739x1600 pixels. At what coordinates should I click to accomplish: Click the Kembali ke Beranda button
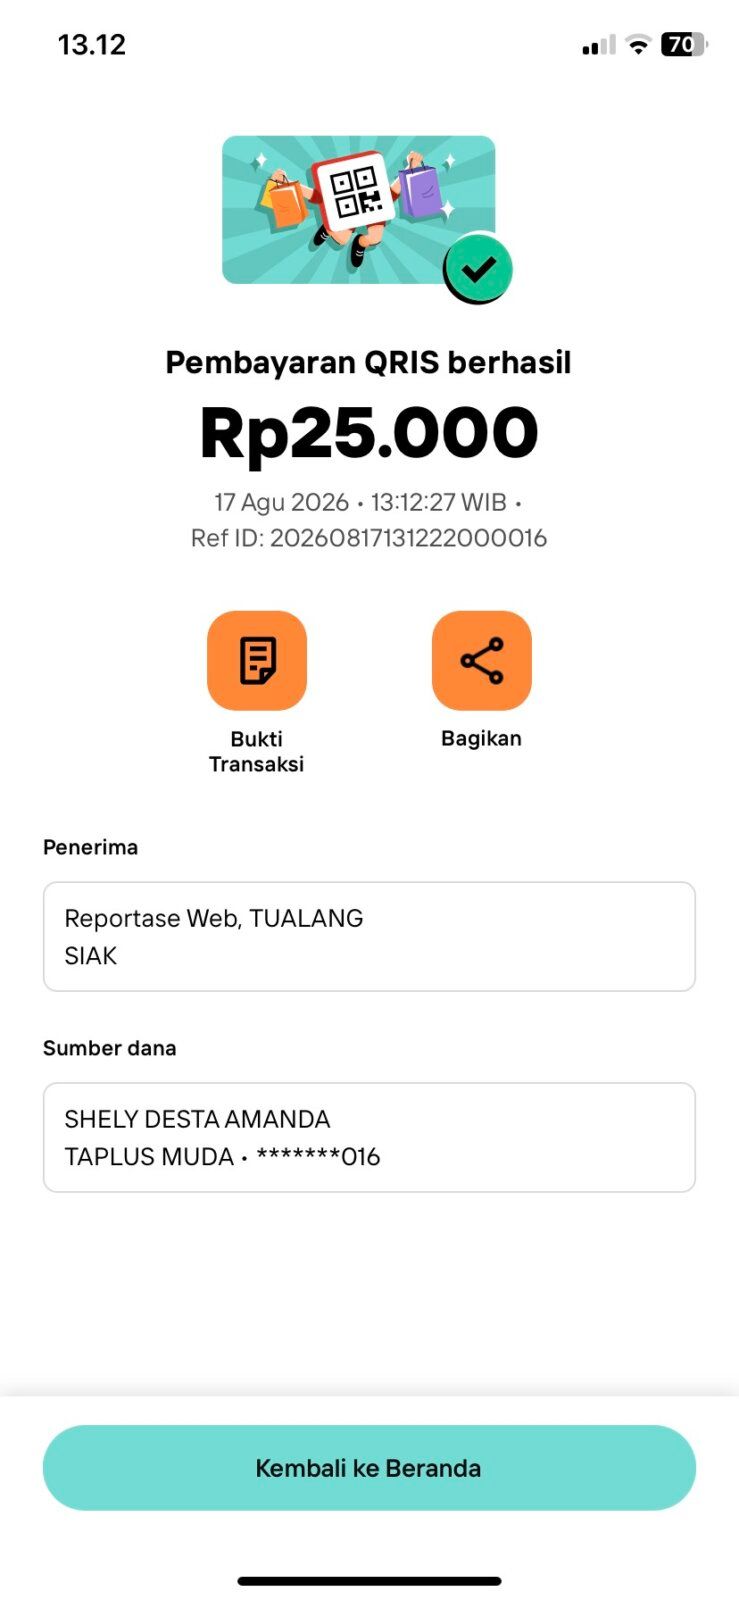coord(369,1467)
